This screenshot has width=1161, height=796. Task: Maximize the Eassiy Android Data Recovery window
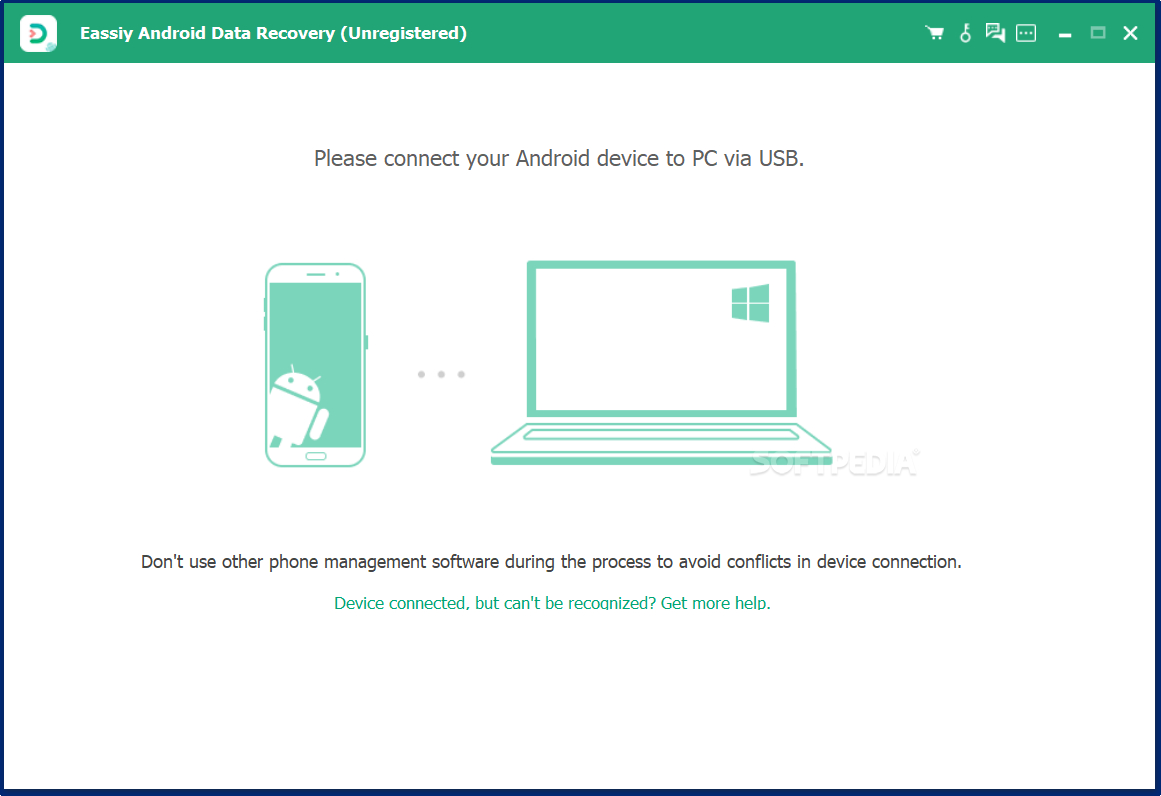point(1098,33)
